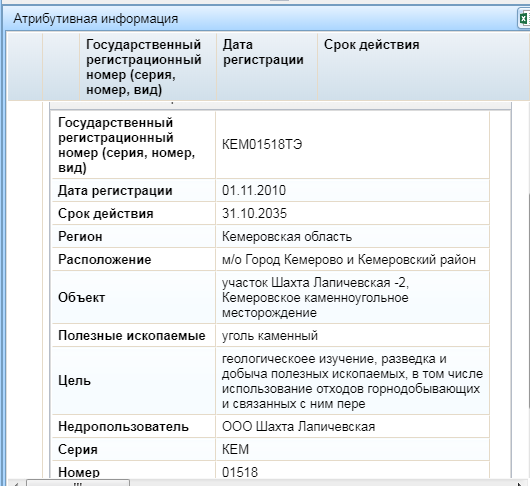Select геологическоее изучение purpose text
The width and height of the screenshot is (530, 486).
353,381
